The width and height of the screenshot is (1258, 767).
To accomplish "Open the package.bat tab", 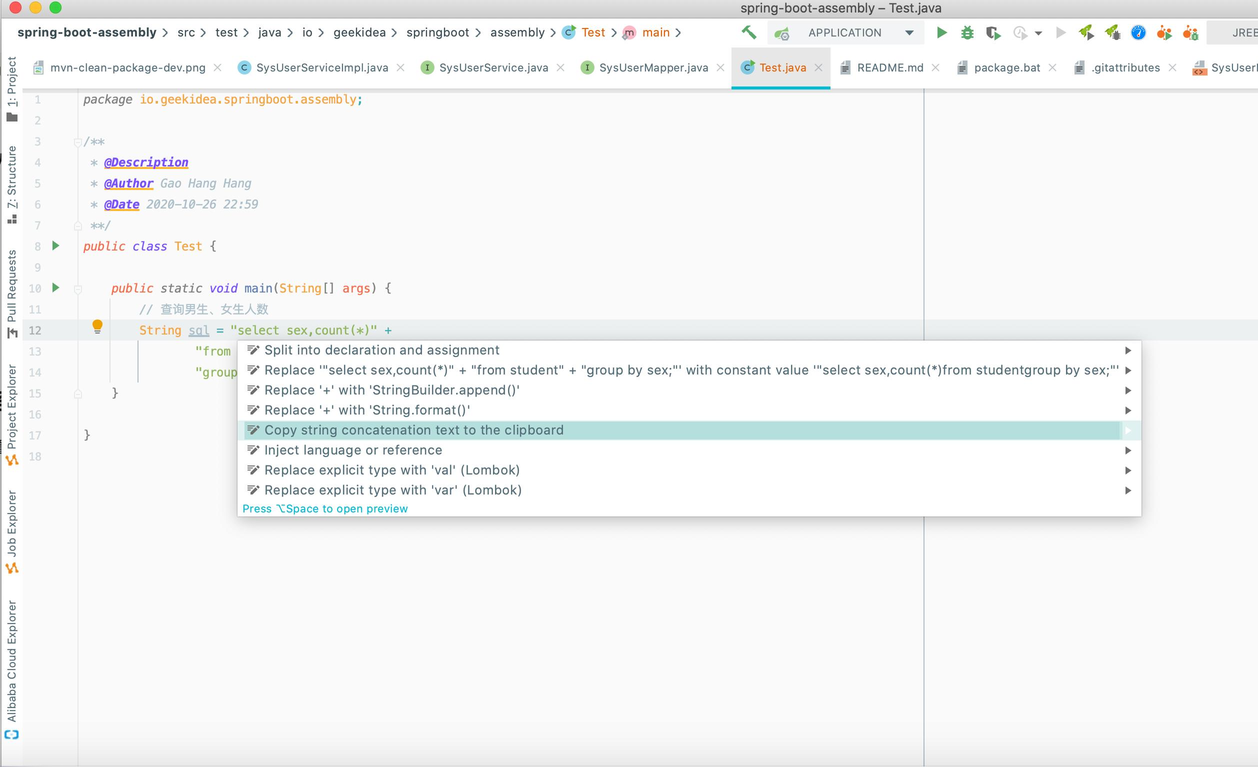I will click(x=1007, y=68).
